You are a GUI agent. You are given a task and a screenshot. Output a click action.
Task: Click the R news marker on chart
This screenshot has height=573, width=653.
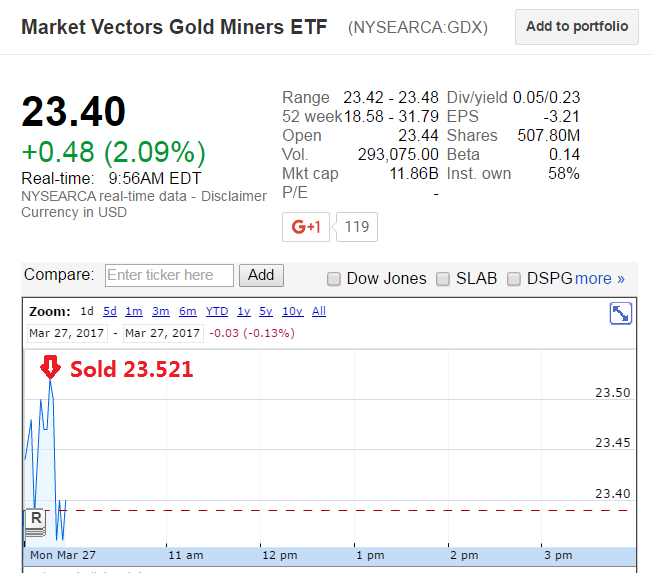click(36, 518)
